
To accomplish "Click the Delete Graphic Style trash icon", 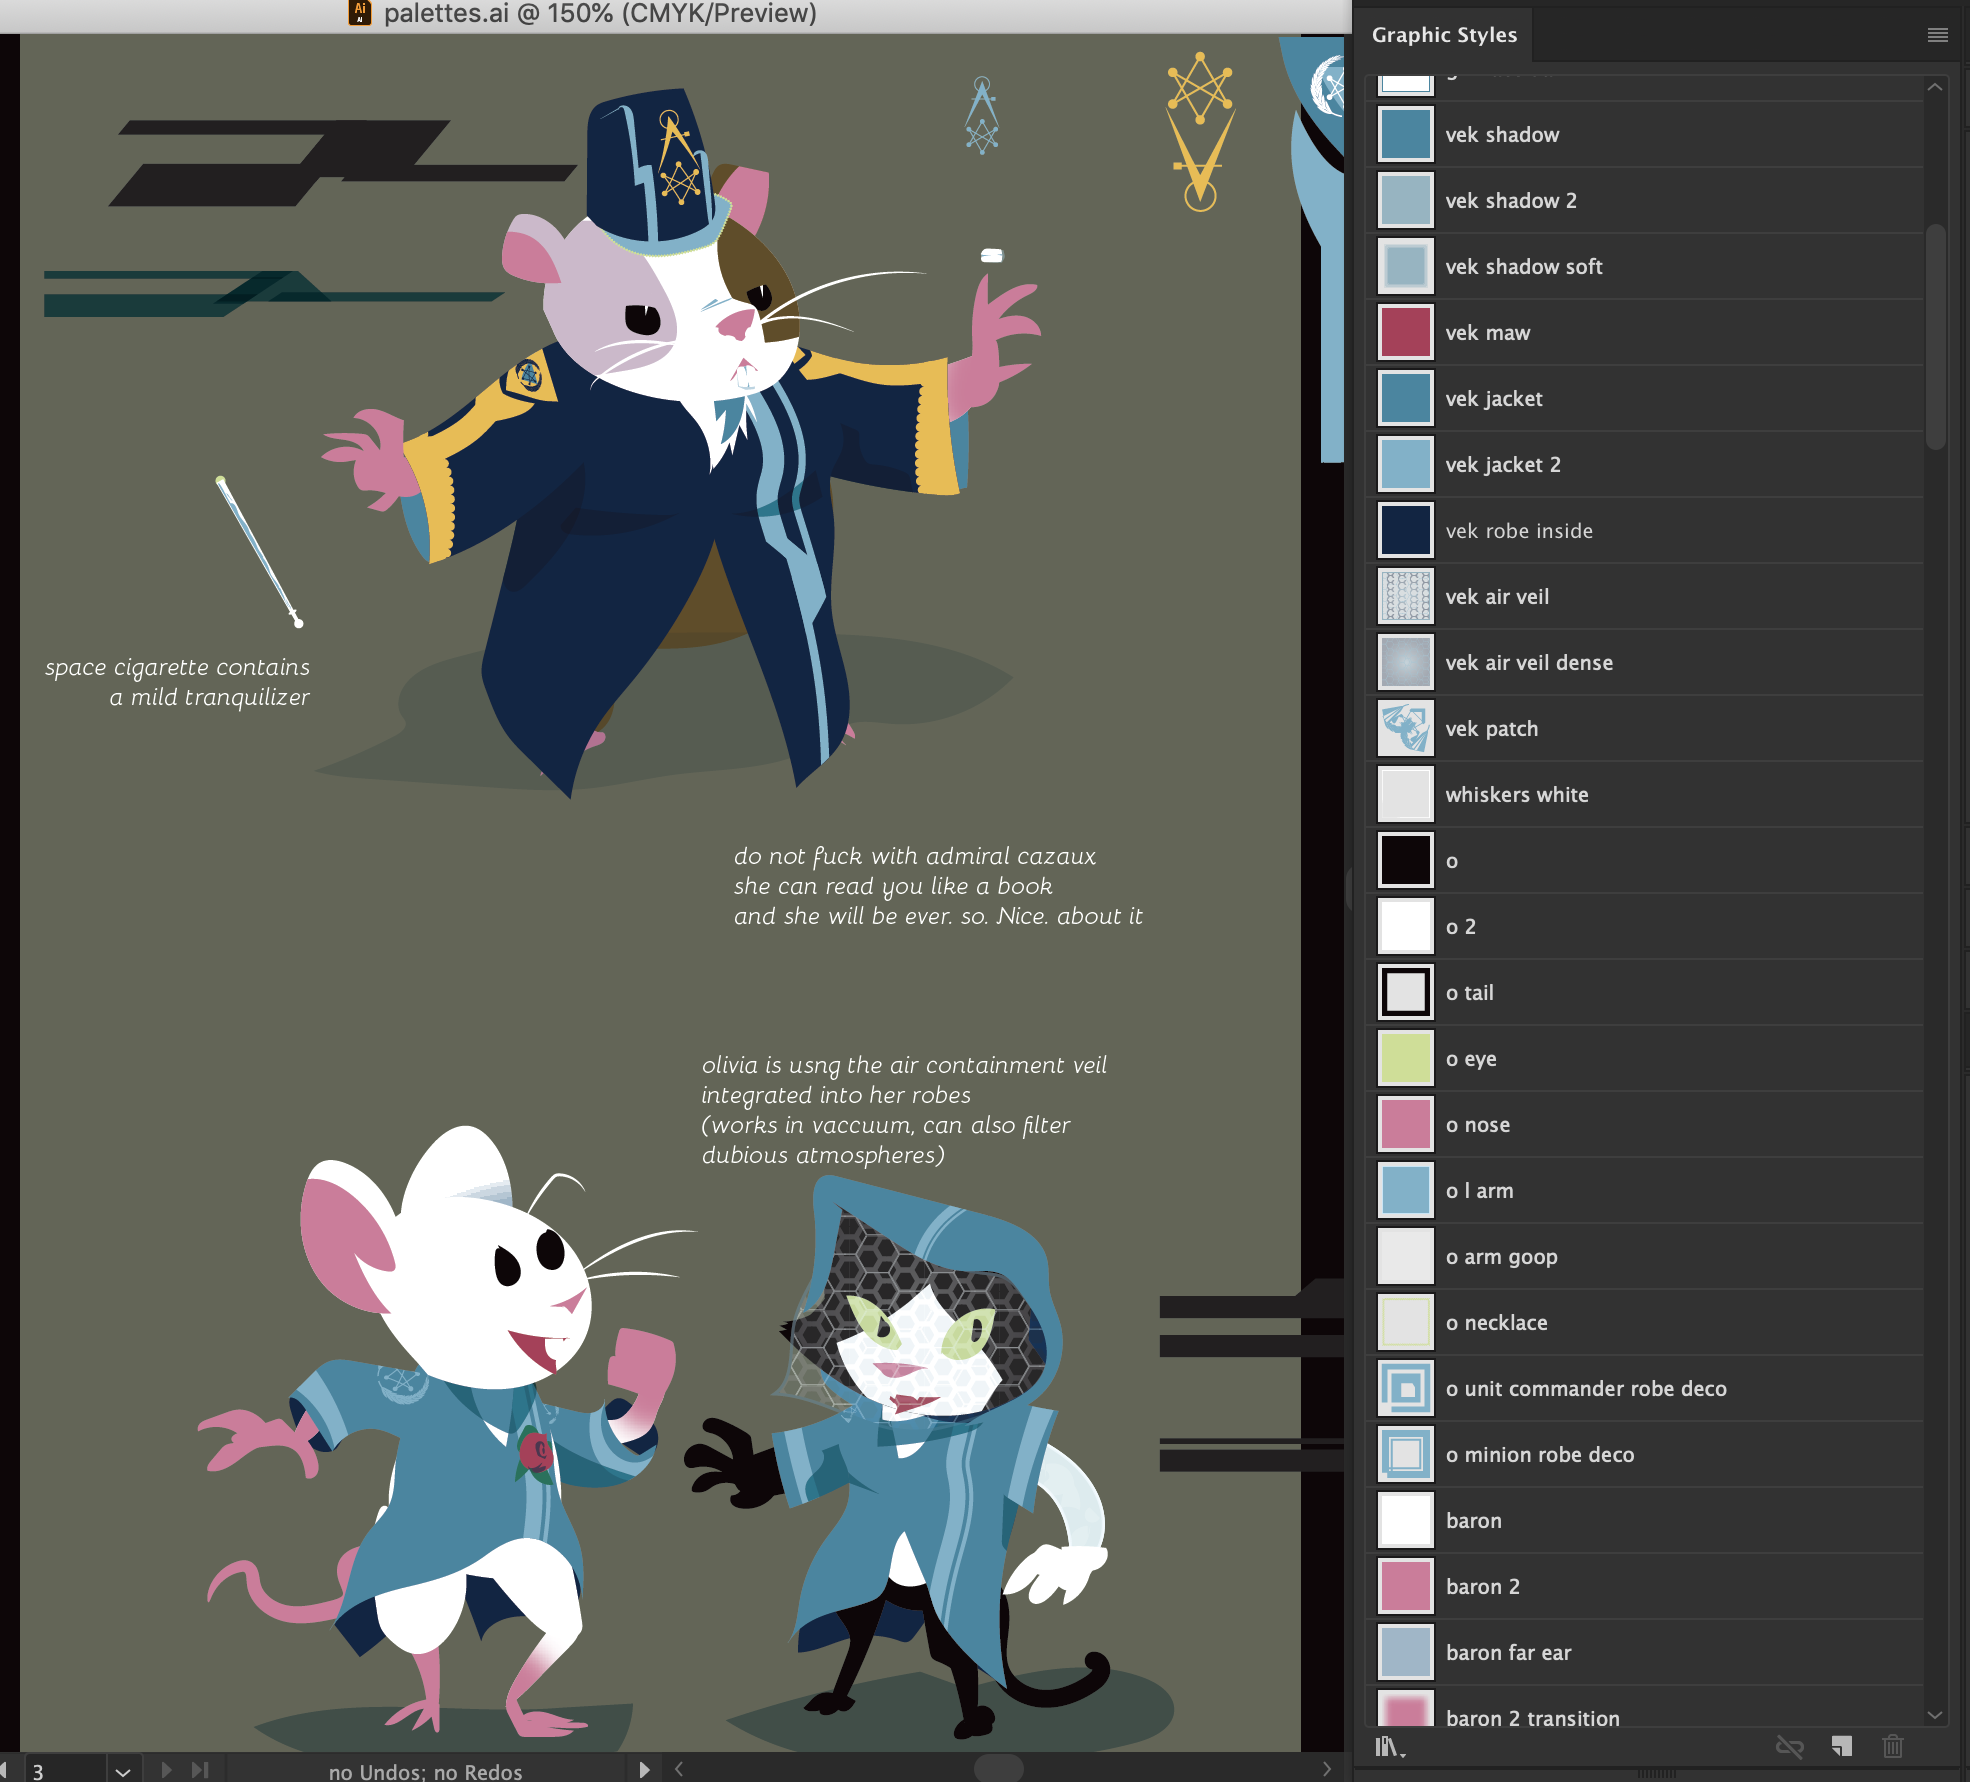I will (x=1892, y=1747).
